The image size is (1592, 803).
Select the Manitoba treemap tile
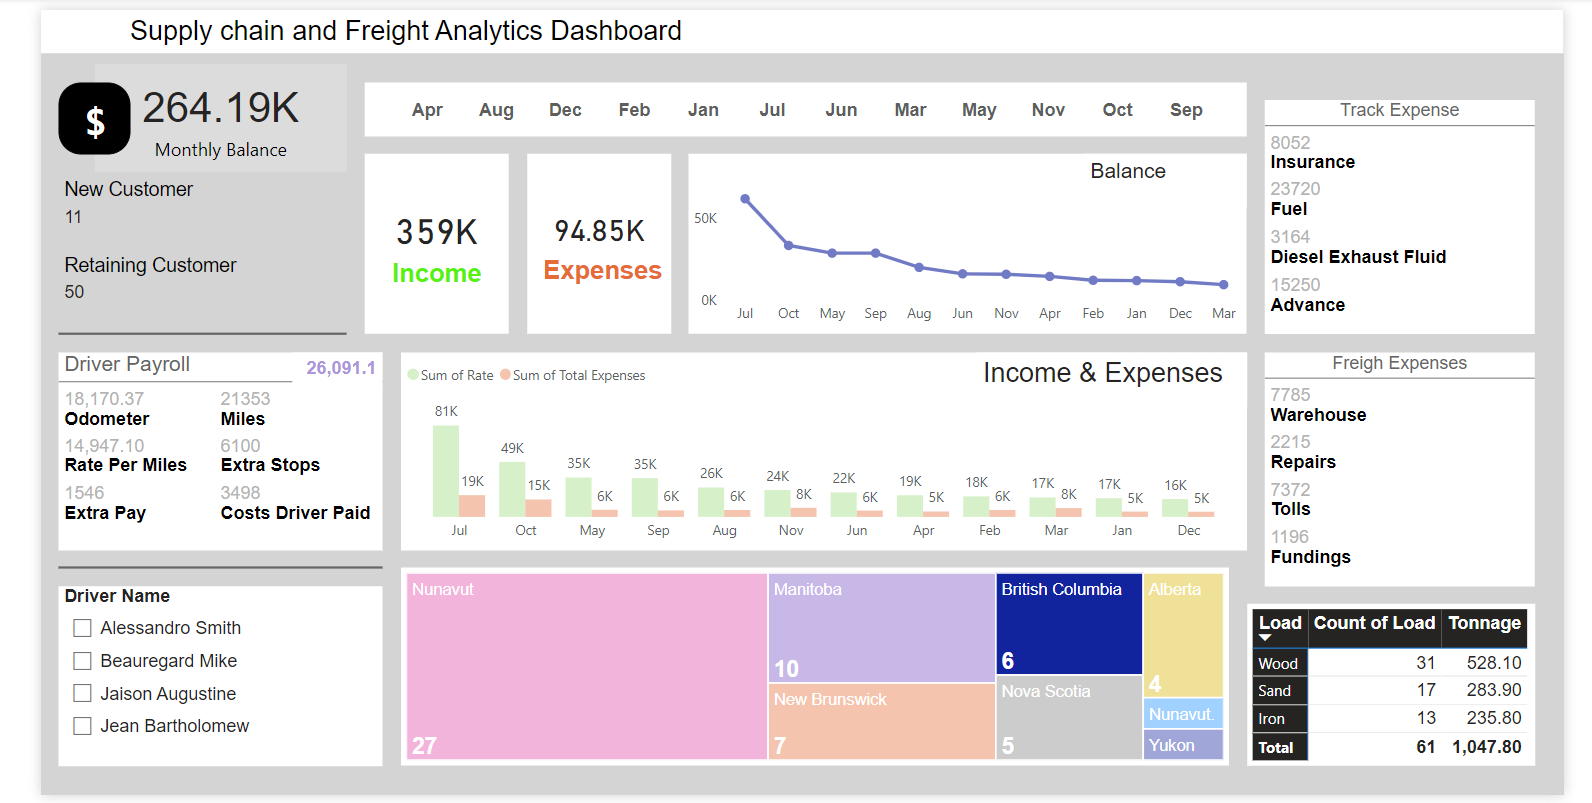point(880,627)
